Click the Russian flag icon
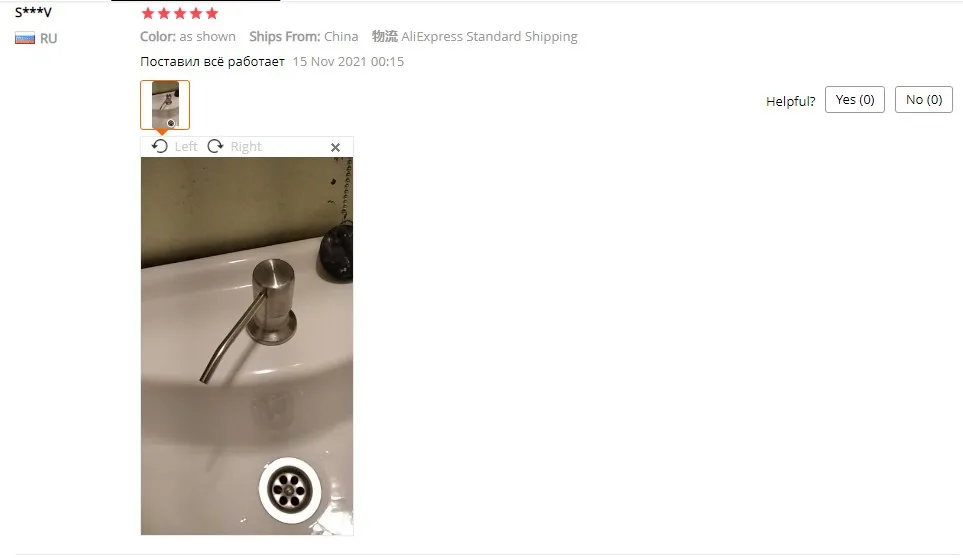 coord(25,38)
